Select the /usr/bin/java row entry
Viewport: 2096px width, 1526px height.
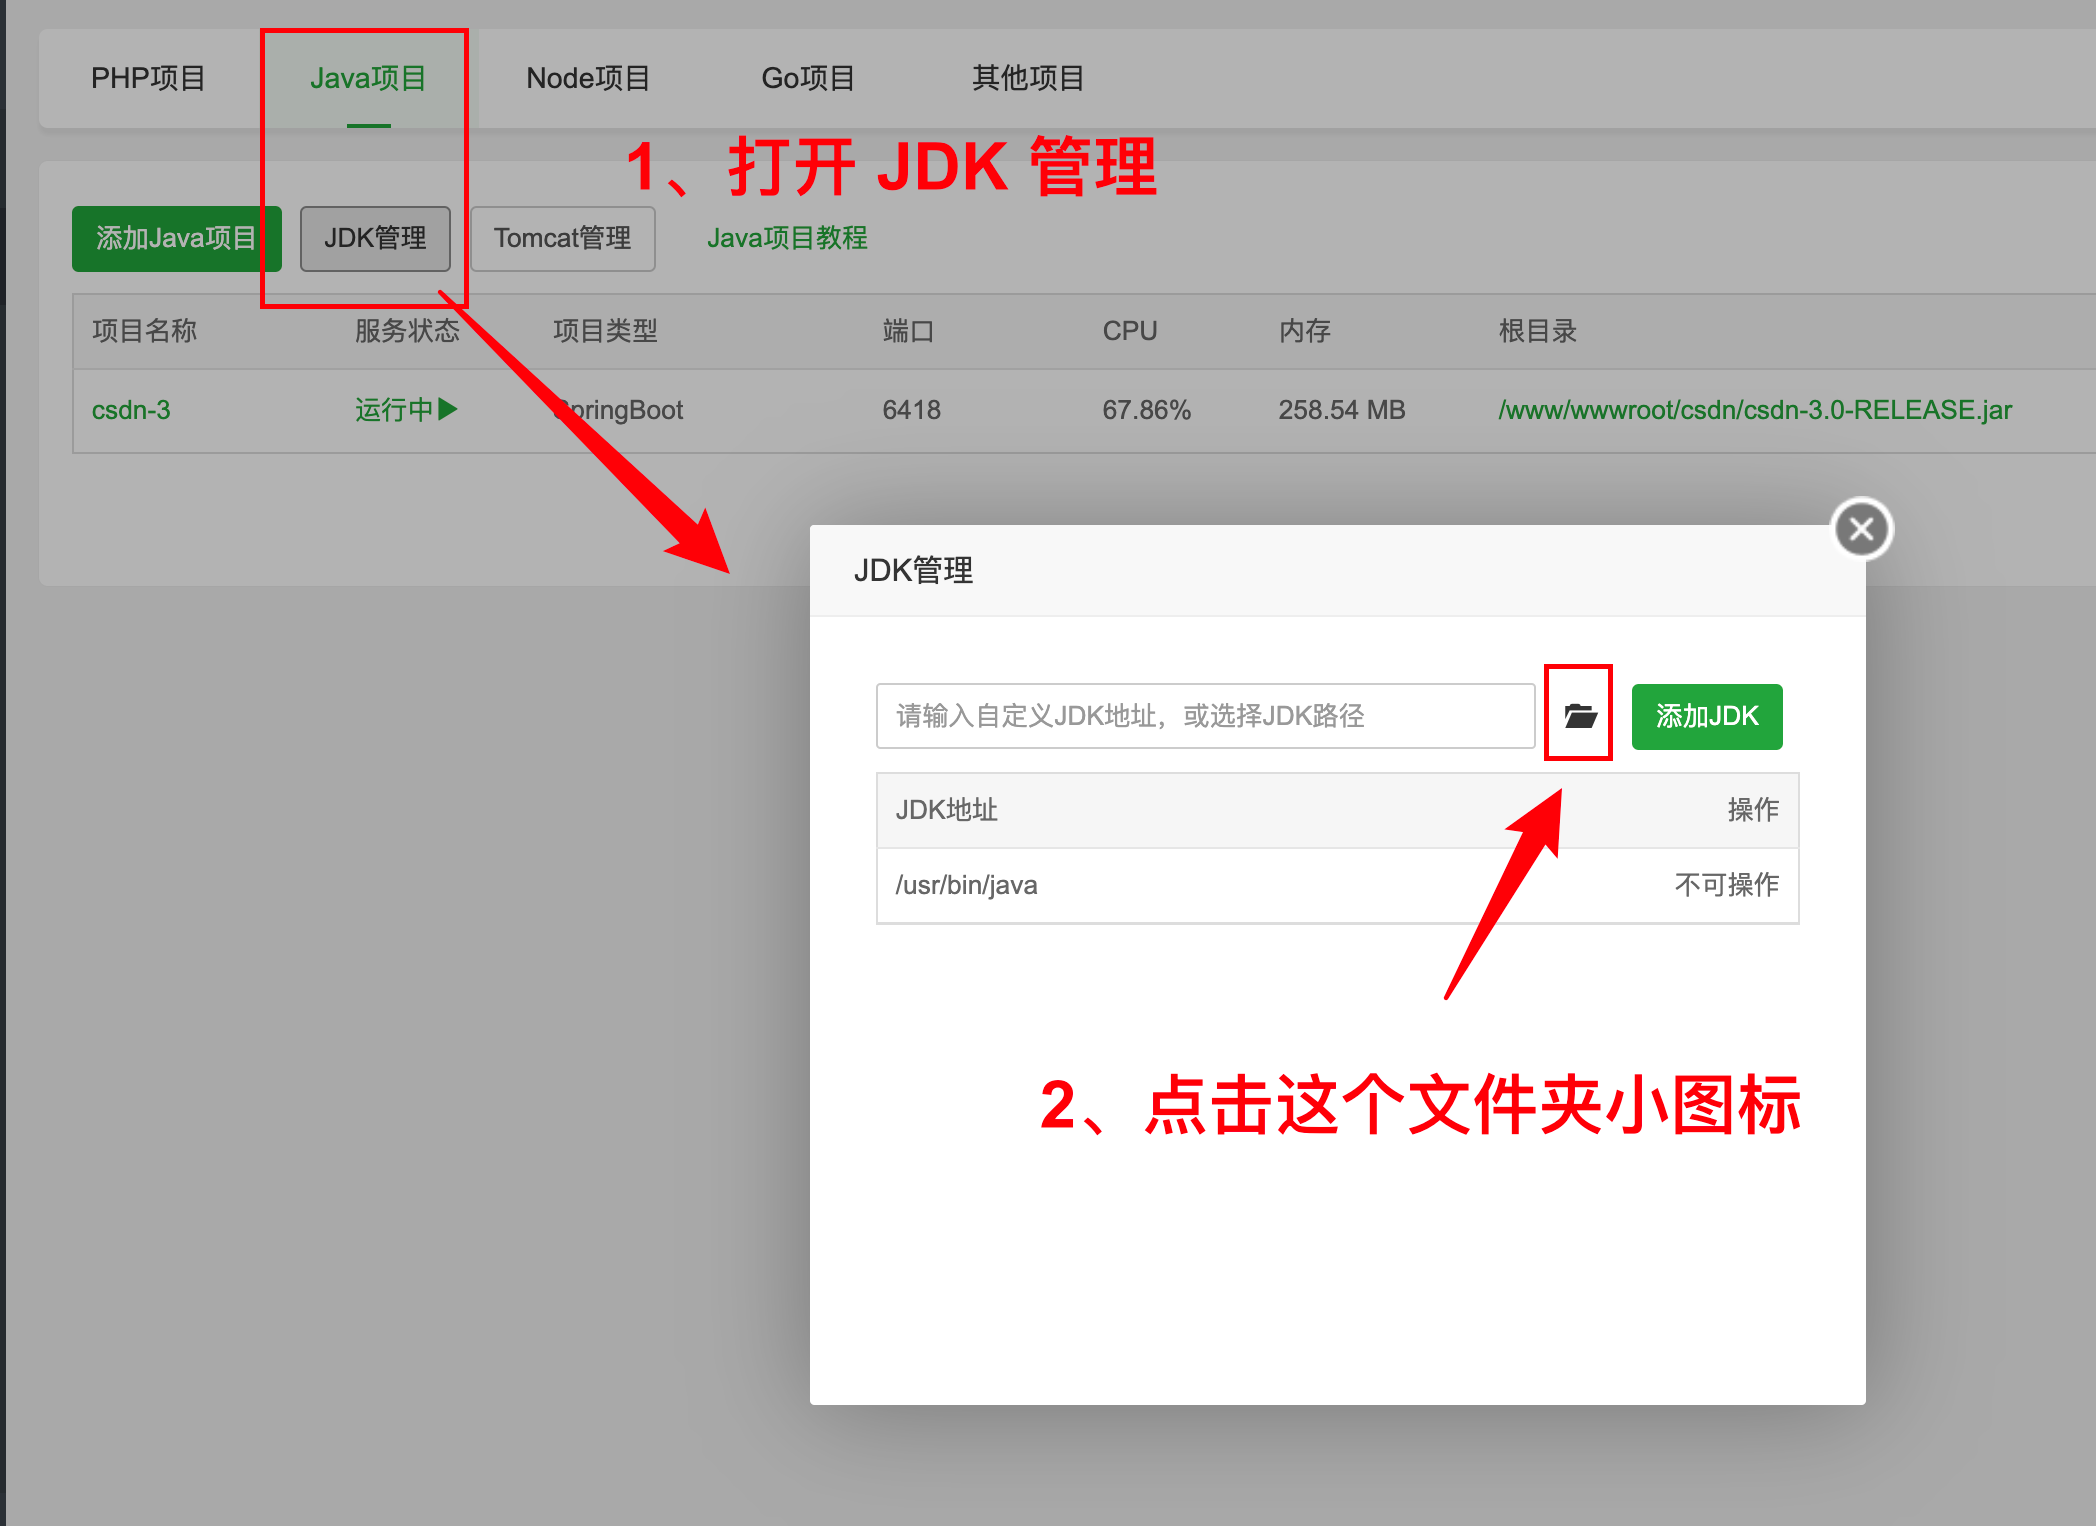965,884
